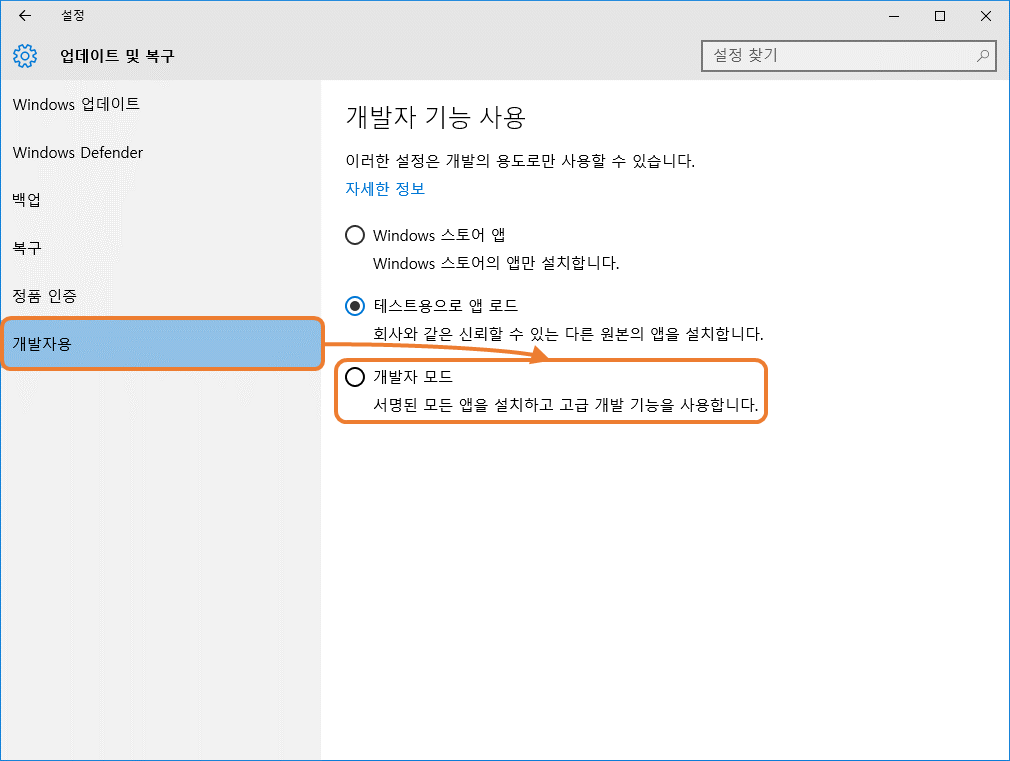1010x761 pixels.
Task: Open Windows 업데이트 in the sidebar
Action: point(76,104)
